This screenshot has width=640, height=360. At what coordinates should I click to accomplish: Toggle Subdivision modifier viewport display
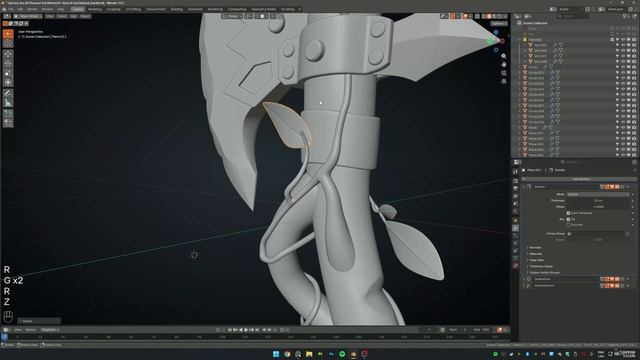pos(612,279)
